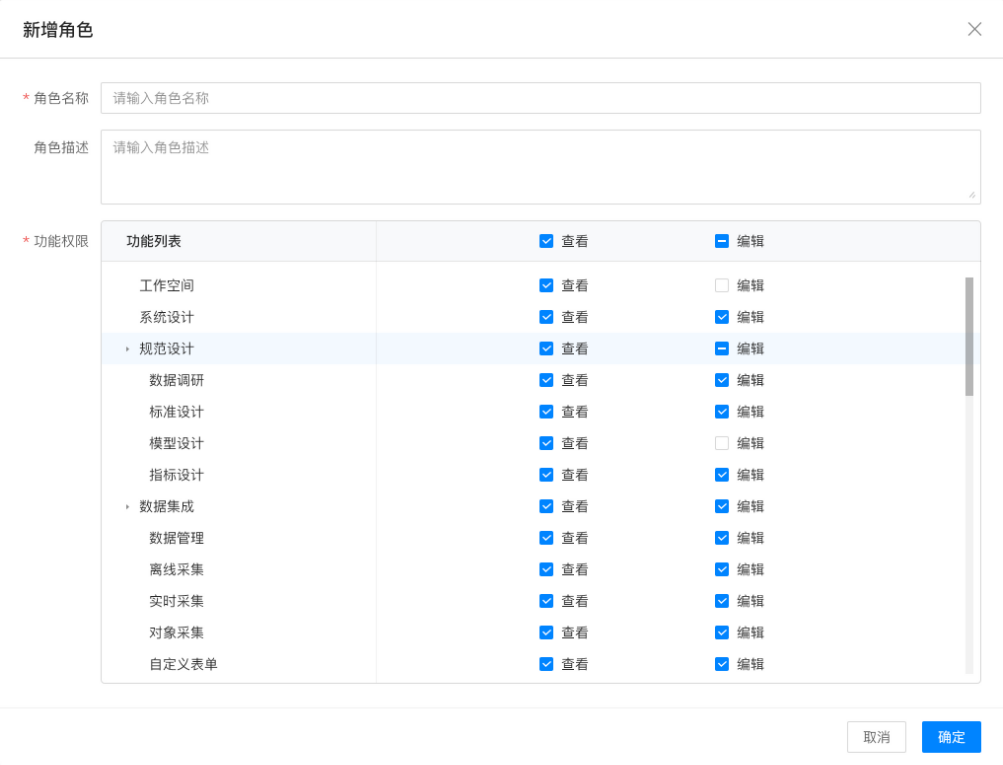Close the 新增角色 dialog with X icon
1003x765 pixels.
[x=974, y=29]
